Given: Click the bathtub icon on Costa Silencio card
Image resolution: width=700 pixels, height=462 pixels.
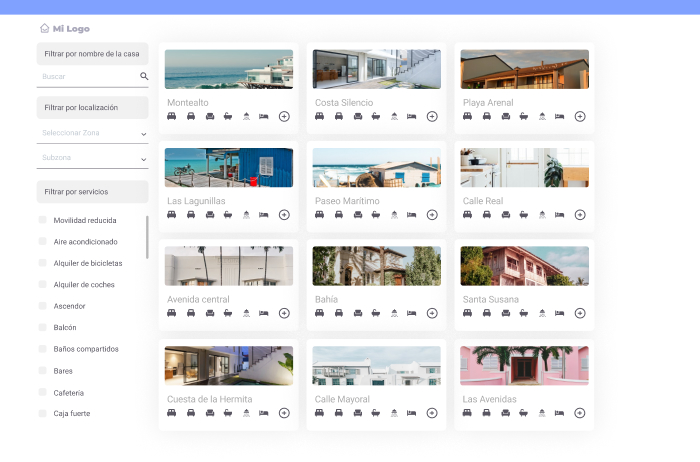Looking at the screenshot, I should coord(376,117).
